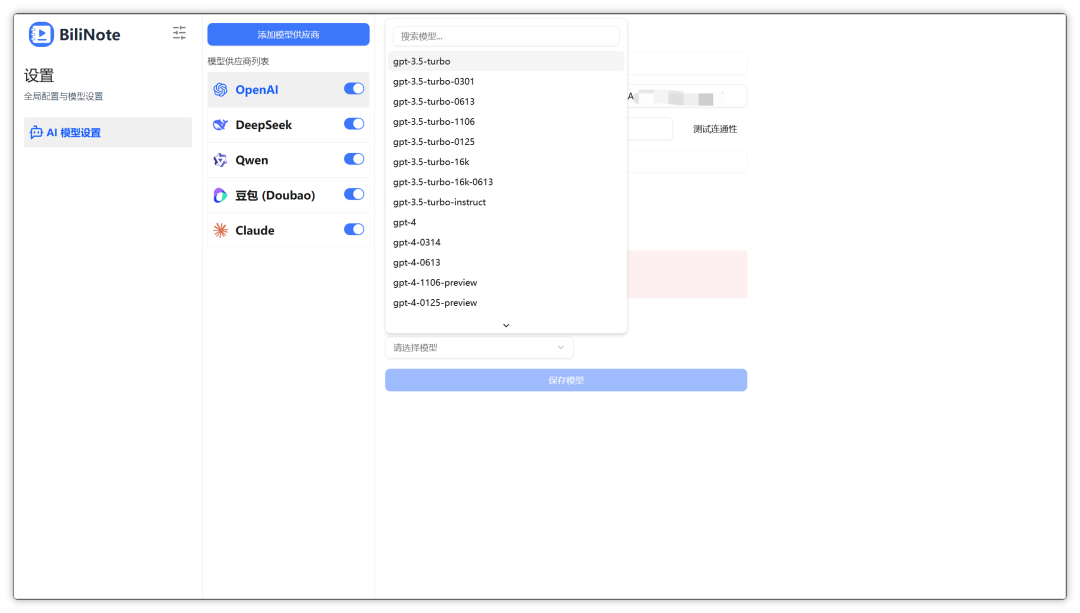Disable the OpenAI provider toggle
The image size is (1080, 613).
[x=354, y=88]
